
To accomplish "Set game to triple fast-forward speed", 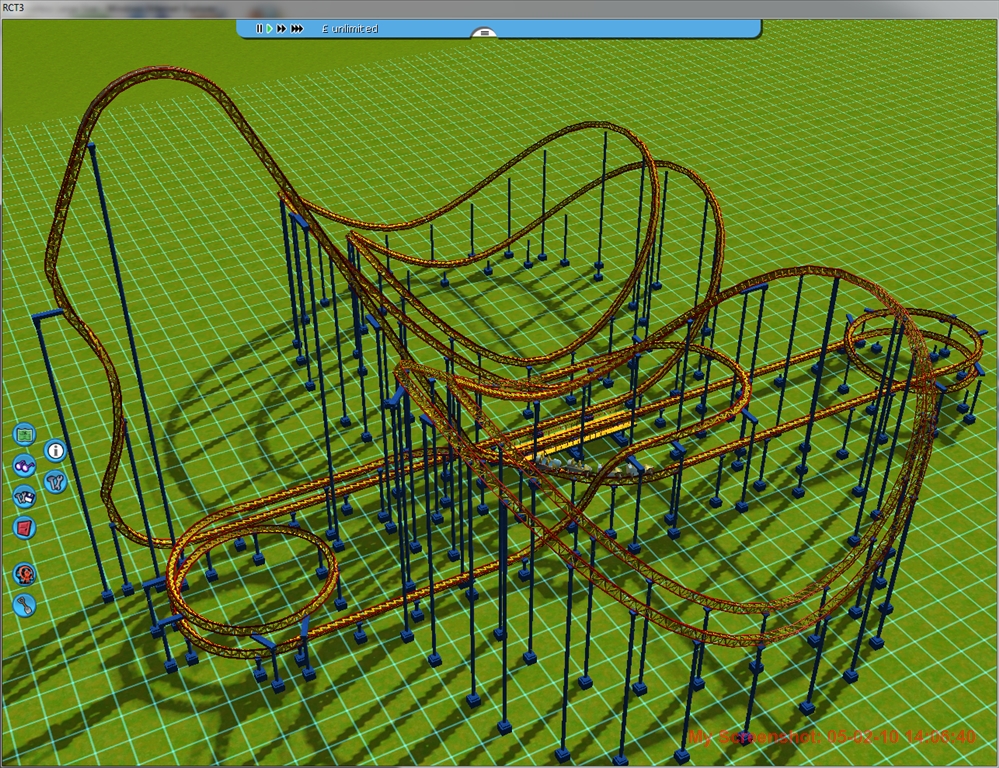I will tap(297, 29).
